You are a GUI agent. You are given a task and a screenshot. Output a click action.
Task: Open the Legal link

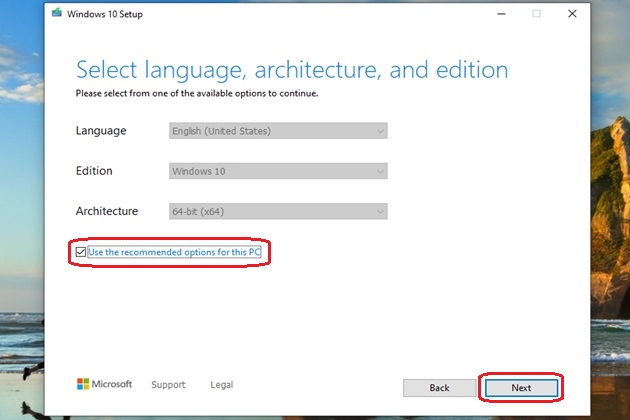[x=221, y=384]
